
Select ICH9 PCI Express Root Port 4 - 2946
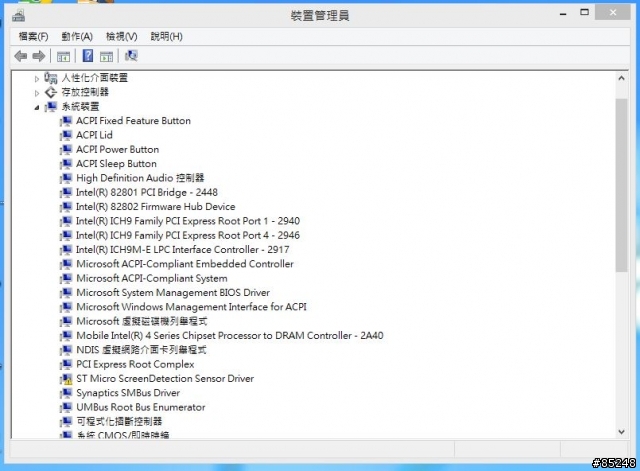188,235
